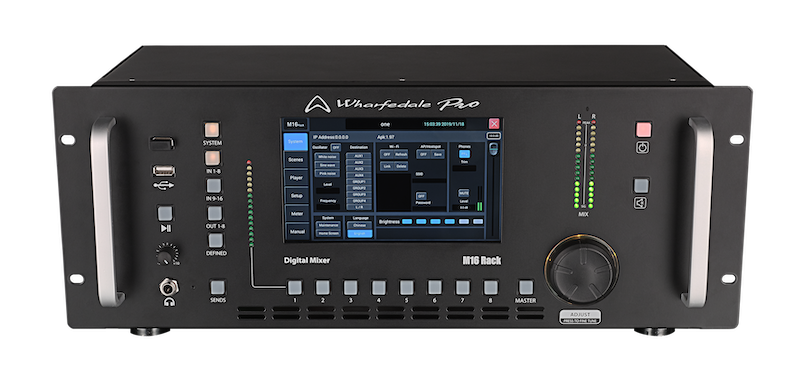Hit the play/pause hardware button
The width and height of the screenshot is (800, 380).
(165, 213)
